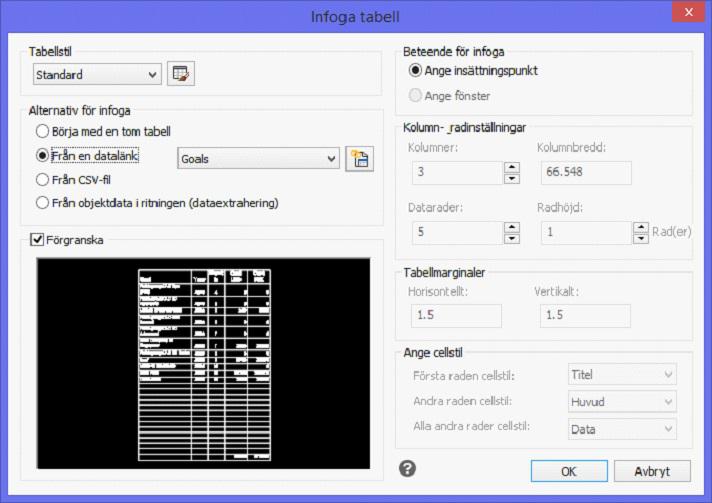
Task: Launch the Data Link Manager icon
Action: (x=360, y=159)
